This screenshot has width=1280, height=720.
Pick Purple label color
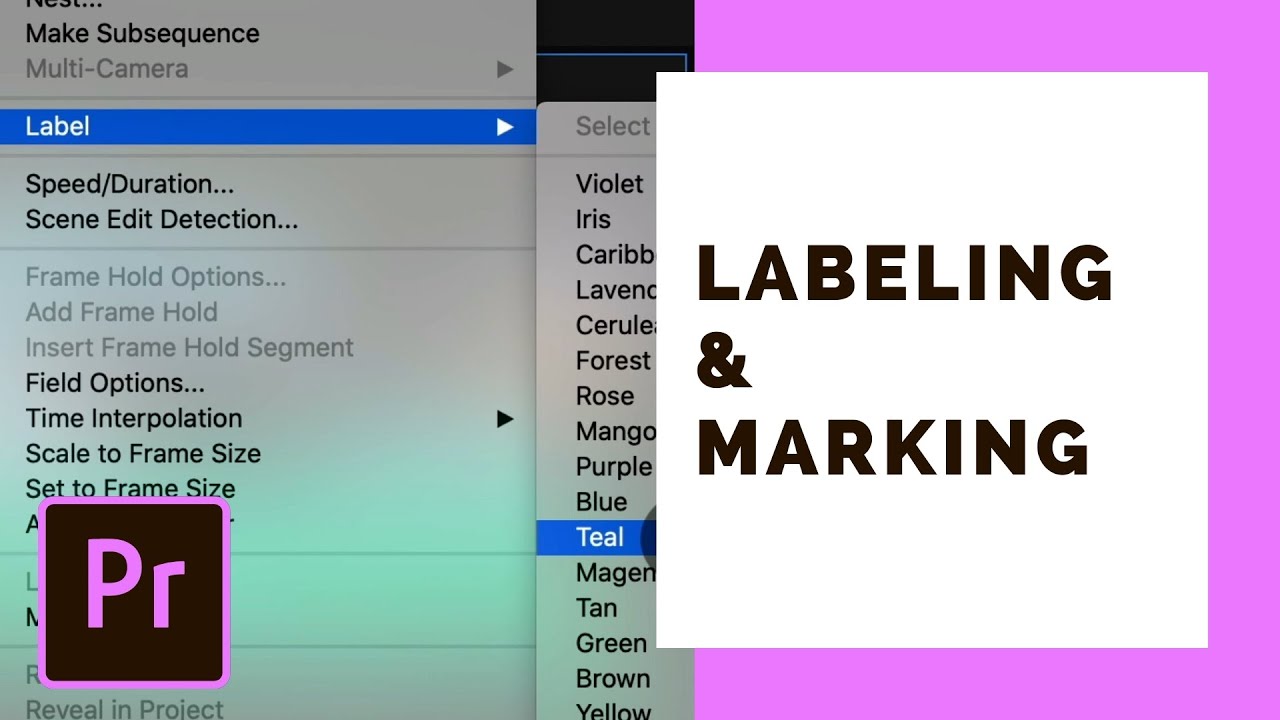(x=614, y=467)
